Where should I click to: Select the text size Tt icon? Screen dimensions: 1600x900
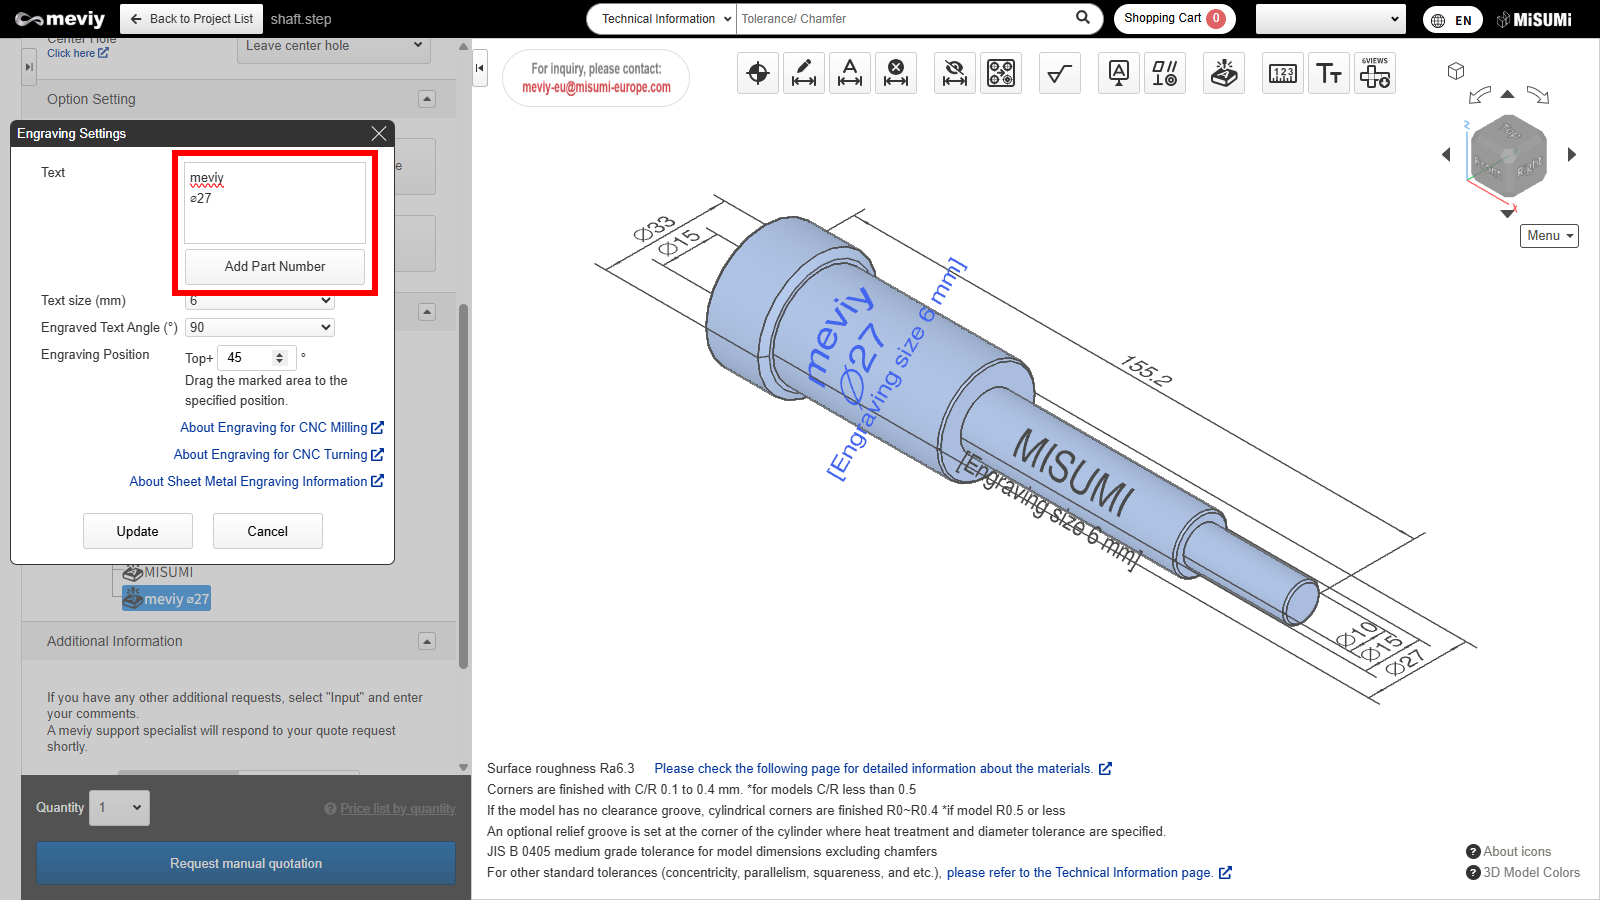(x=1329, y=73)
